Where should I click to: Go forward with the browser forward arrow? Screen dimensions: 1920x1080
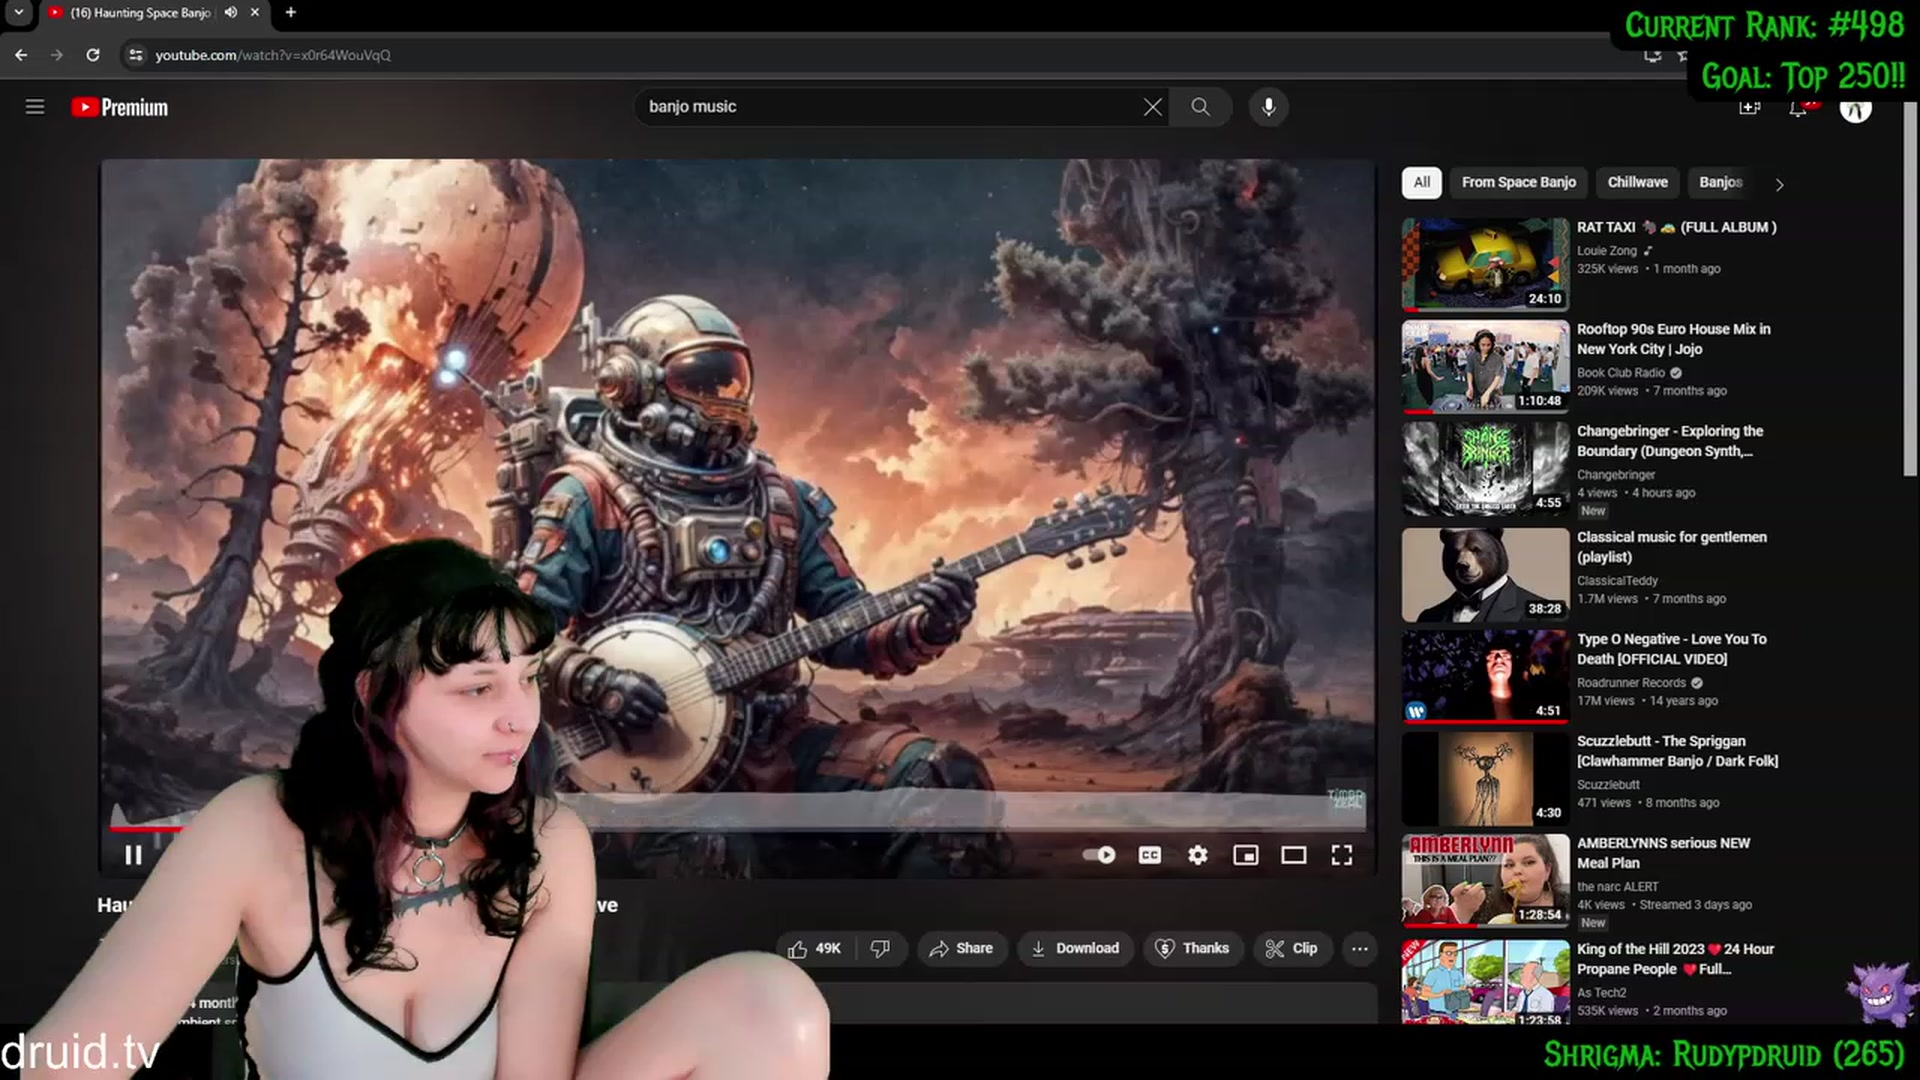pyautogui.click(x=57, y=55)
